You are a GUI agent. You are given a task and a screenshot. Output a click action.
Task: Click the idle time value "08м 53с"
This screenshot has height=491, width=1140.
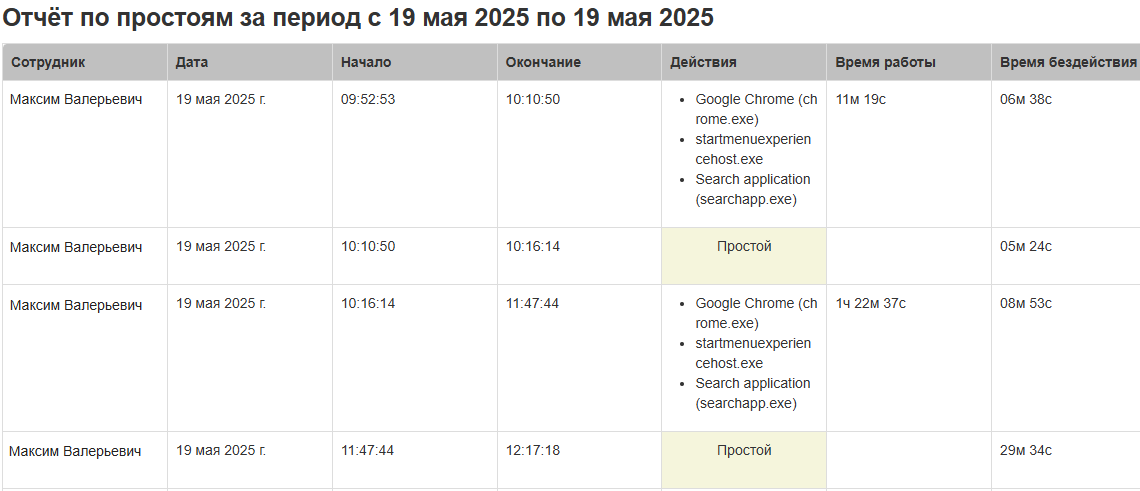[1026, 303]
